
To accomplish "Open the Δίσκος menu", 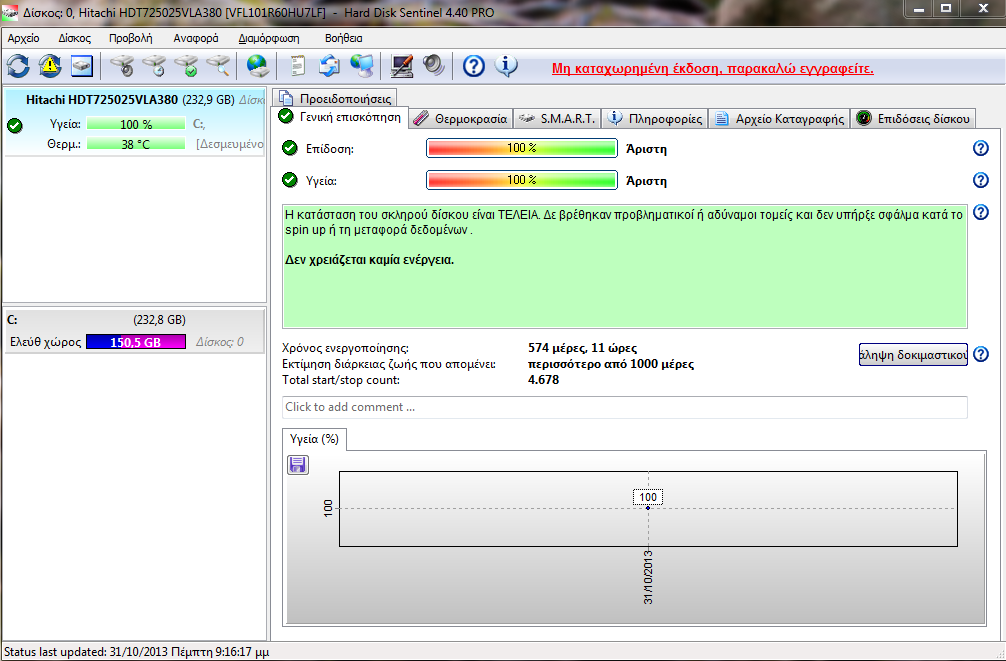I will click(x=74, y=38).
